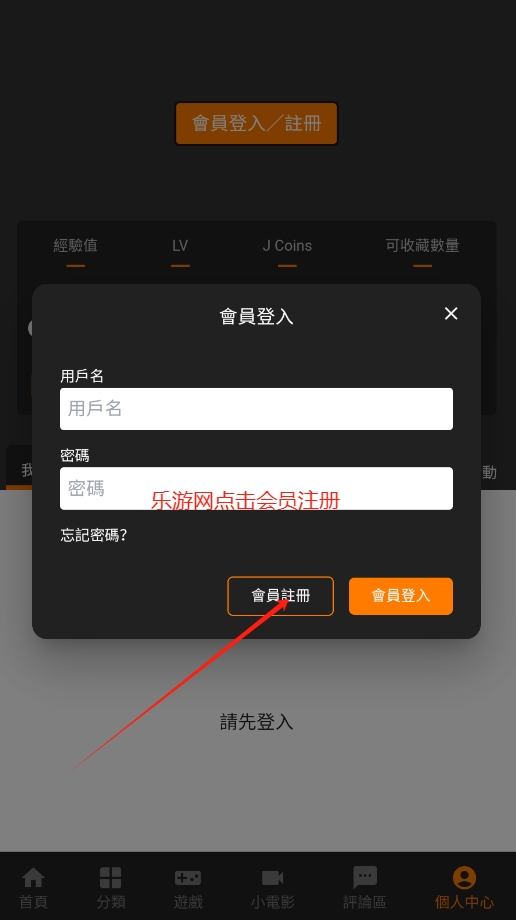This screenshot has height=920, width=516.
Task: Open the 遊戲 gamepad icon
Action: click(x=188, y=878)
